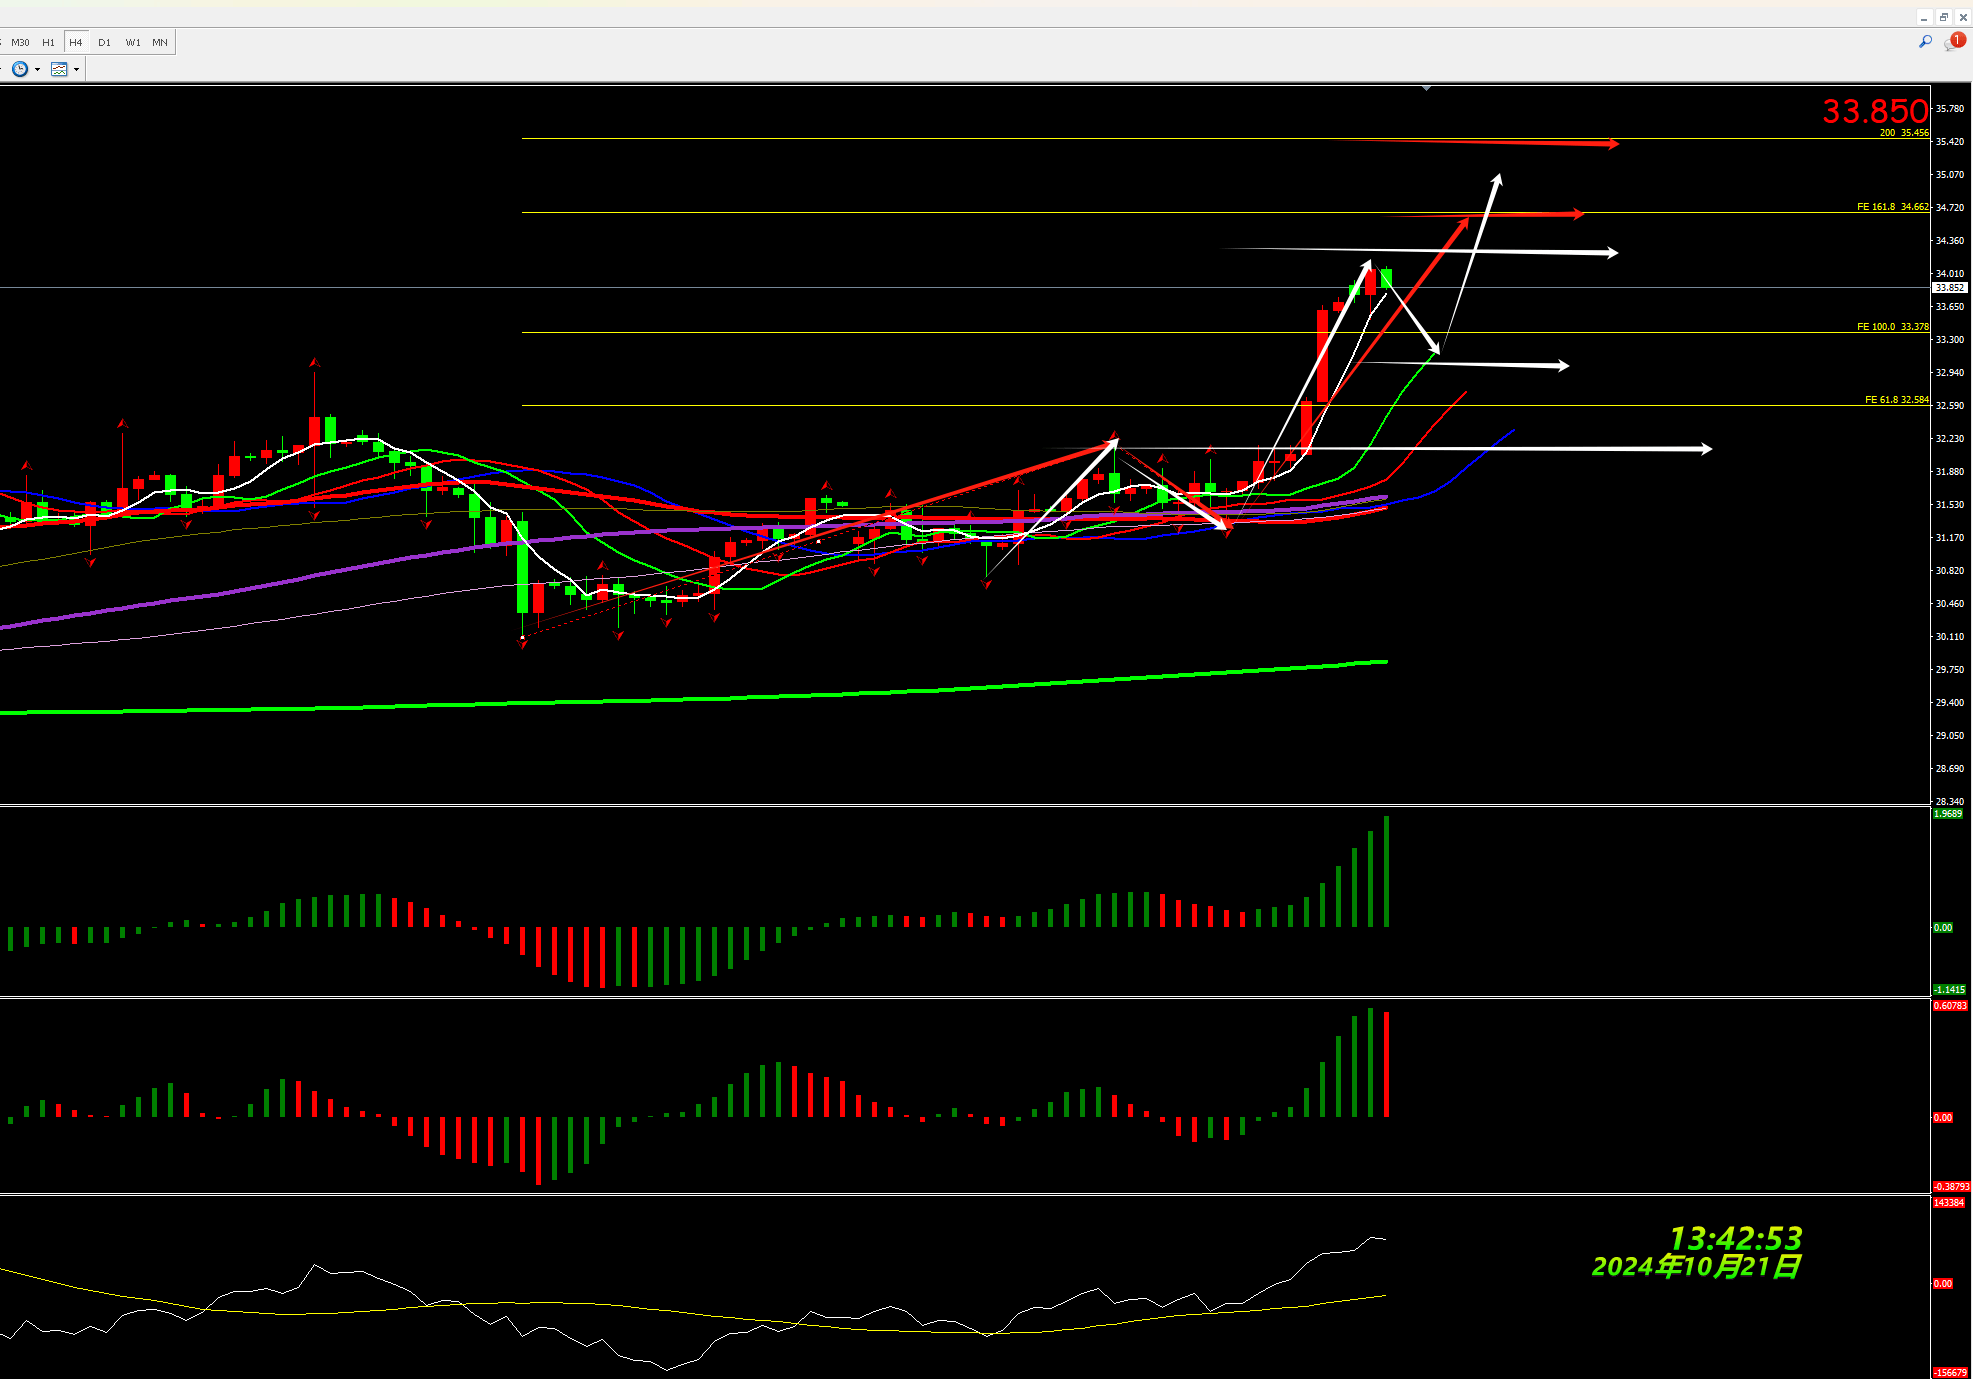Click the 2024年10月21日 date label
The width and height of the screenshot is (1973, 1379).
click(1696, 1267)
